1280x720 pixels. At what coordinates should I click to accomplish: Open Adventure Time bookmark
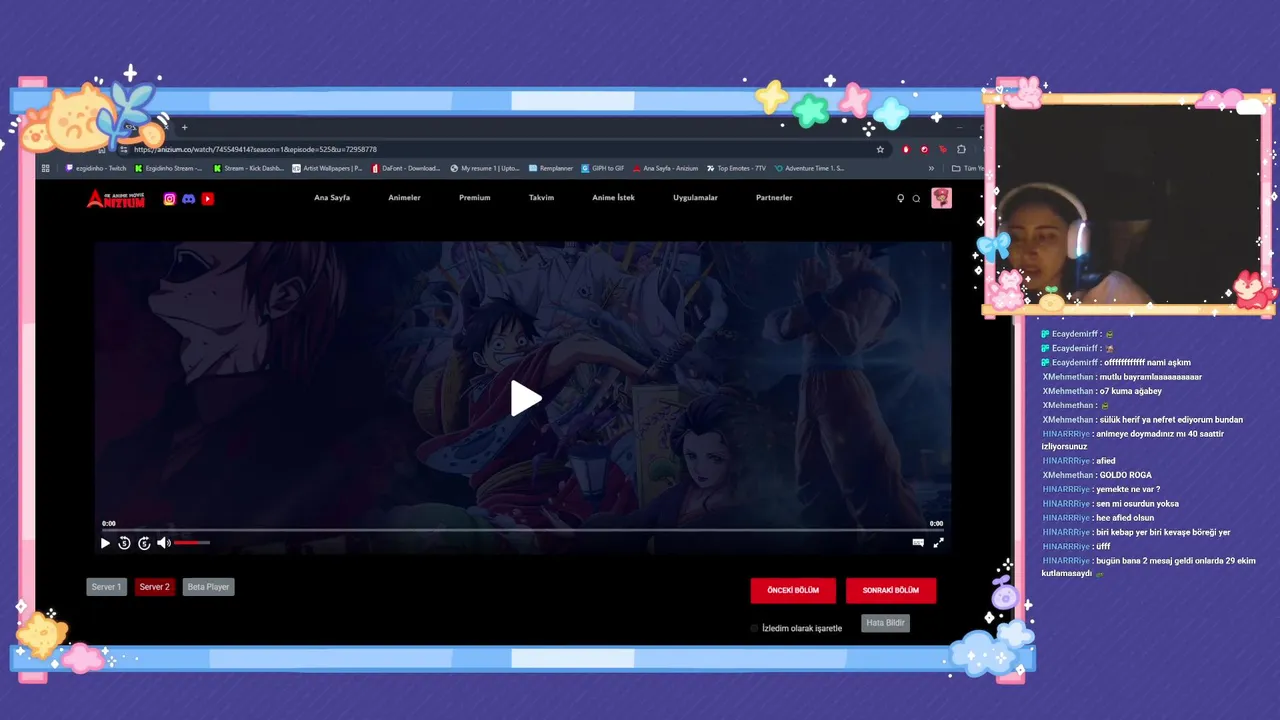[809, 168]
